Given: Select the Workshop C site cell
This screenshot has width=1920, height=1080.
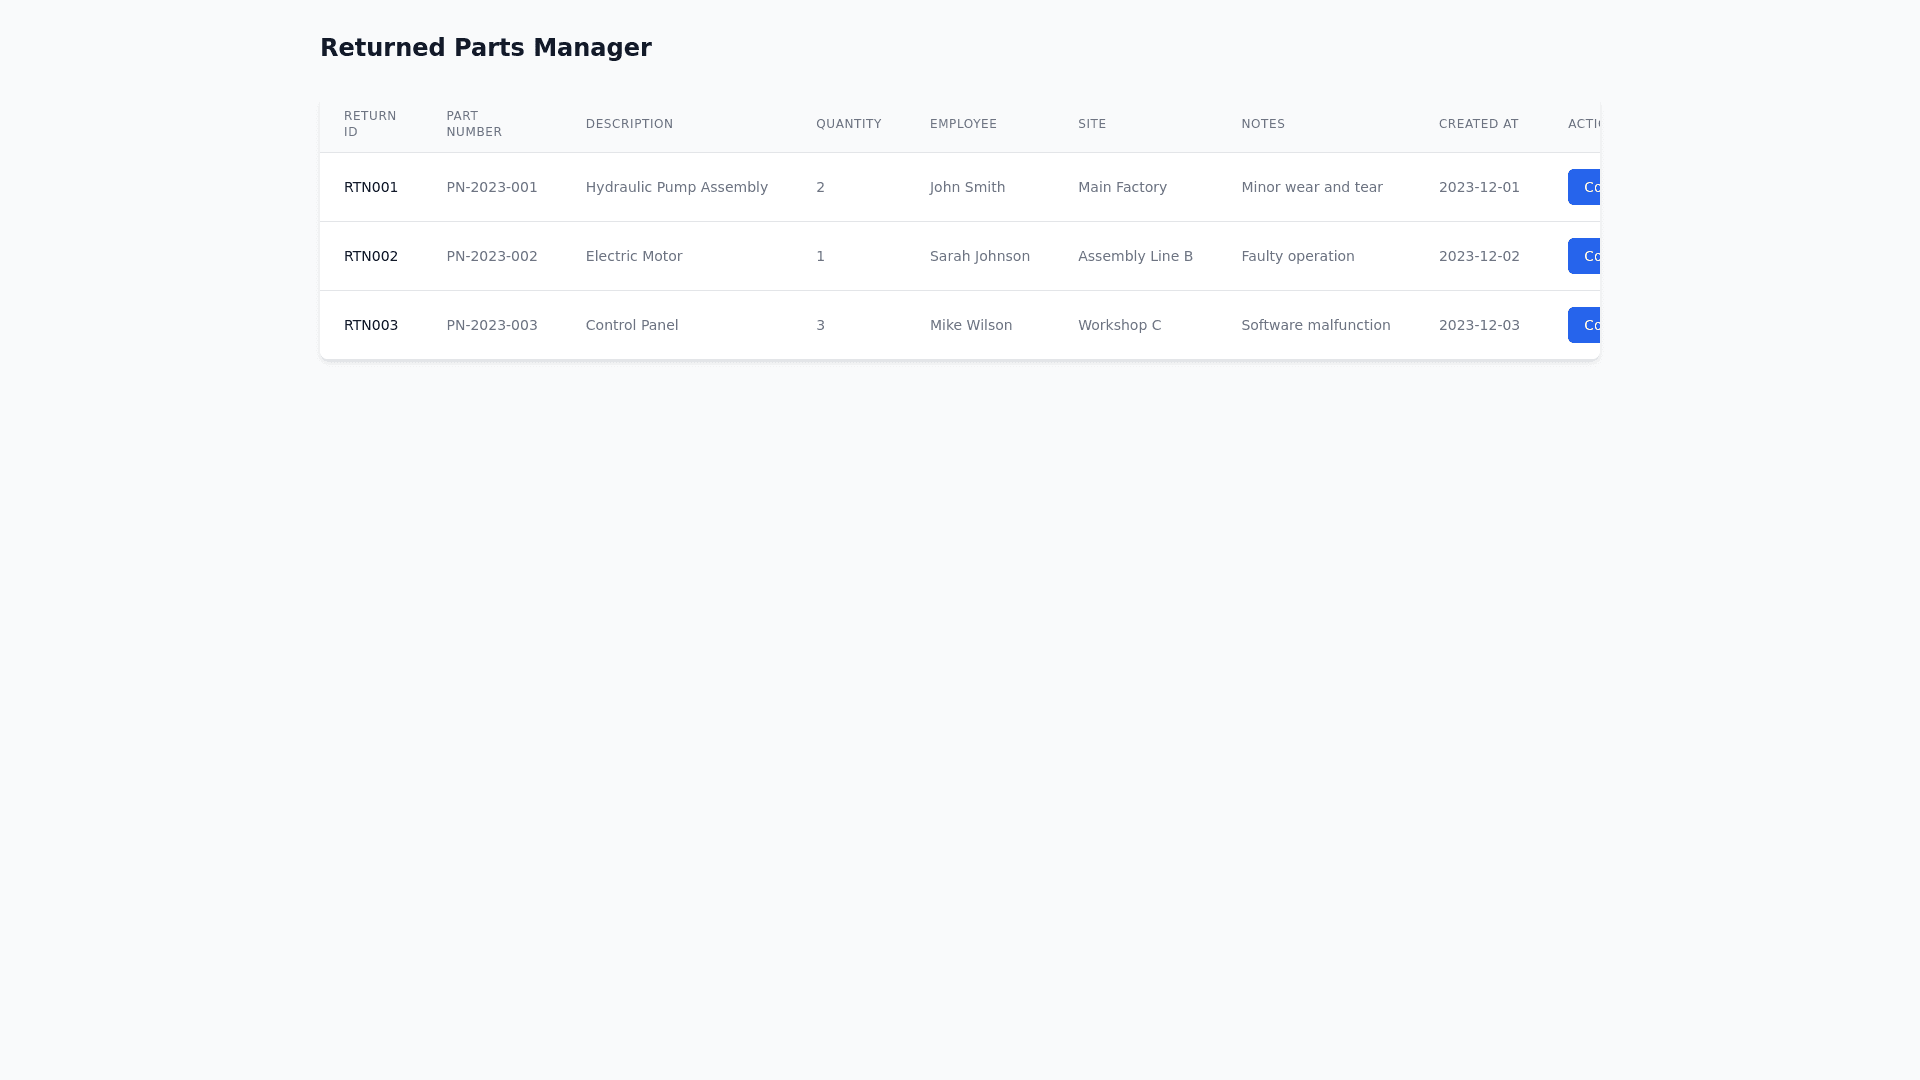Looking at the screenshot, I should tap(1119, 325).
